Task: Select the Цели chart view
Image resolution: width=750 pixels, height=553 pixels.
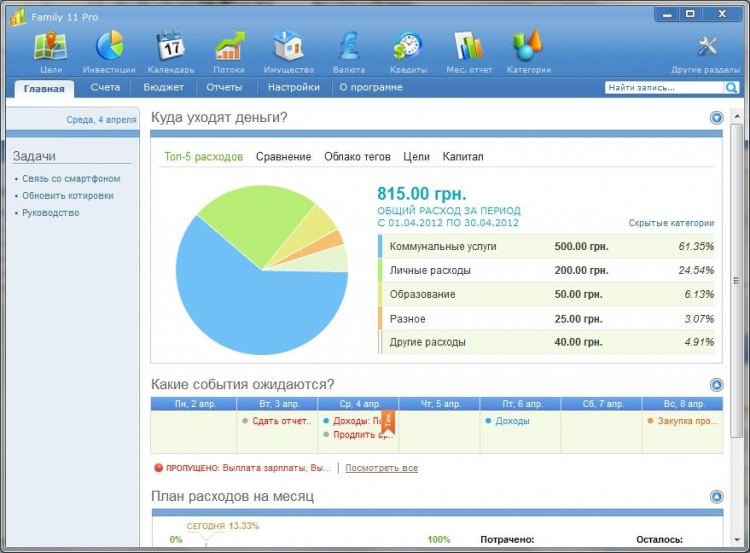Action: point(416,157)
